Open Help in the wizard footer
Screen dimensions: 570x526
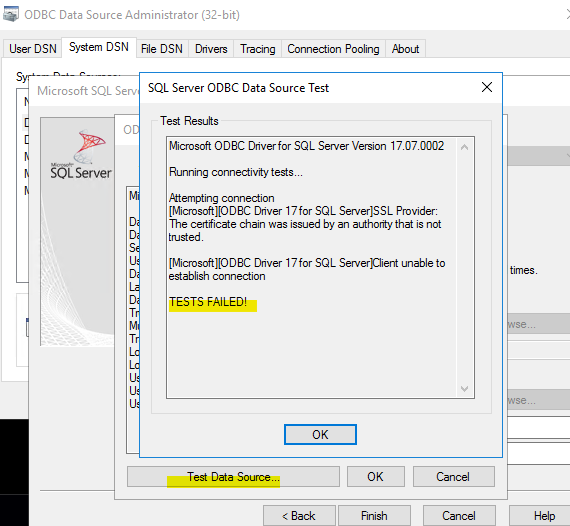[539, 515]
